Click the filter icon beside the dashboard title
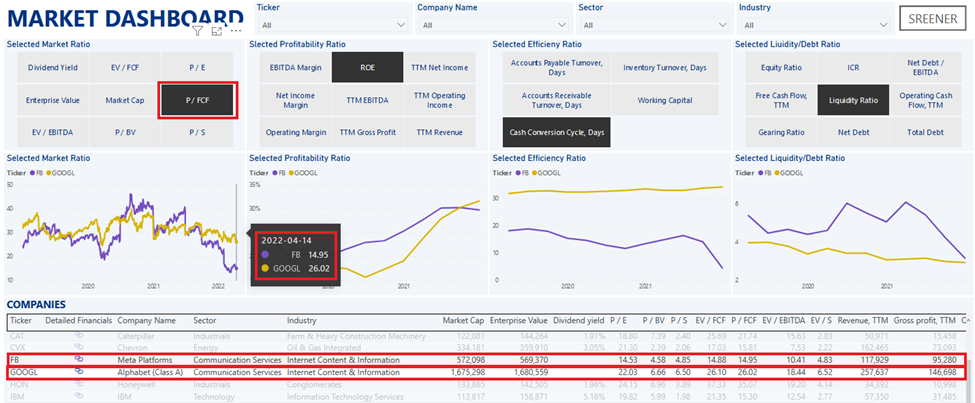 (x=198, y=32)
